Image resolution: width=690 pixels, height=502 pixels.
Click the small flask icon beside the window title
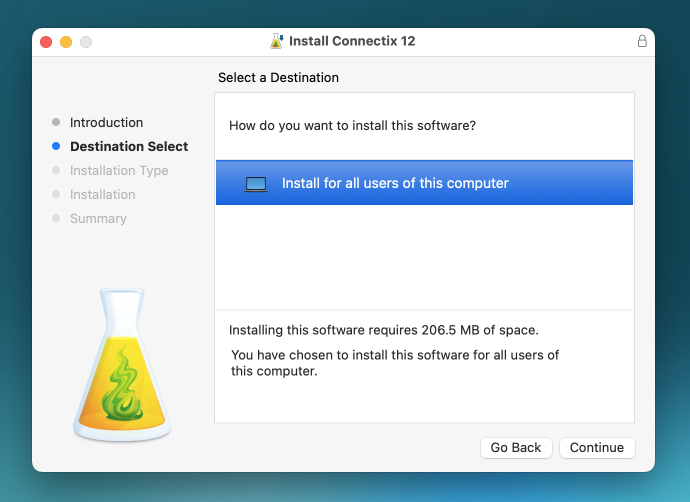click(277, 41)
